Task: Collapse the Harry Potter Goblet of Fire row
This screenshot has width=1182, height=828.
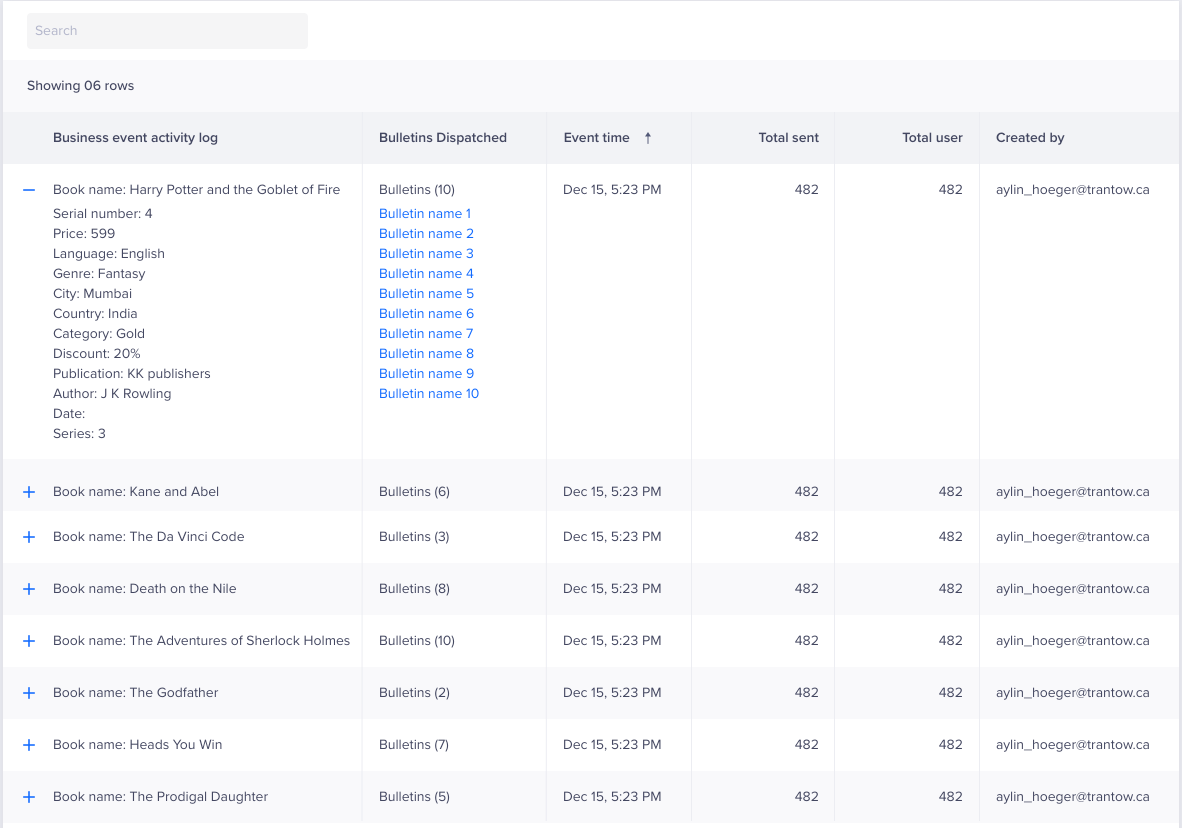Action: tap(29, 190)
